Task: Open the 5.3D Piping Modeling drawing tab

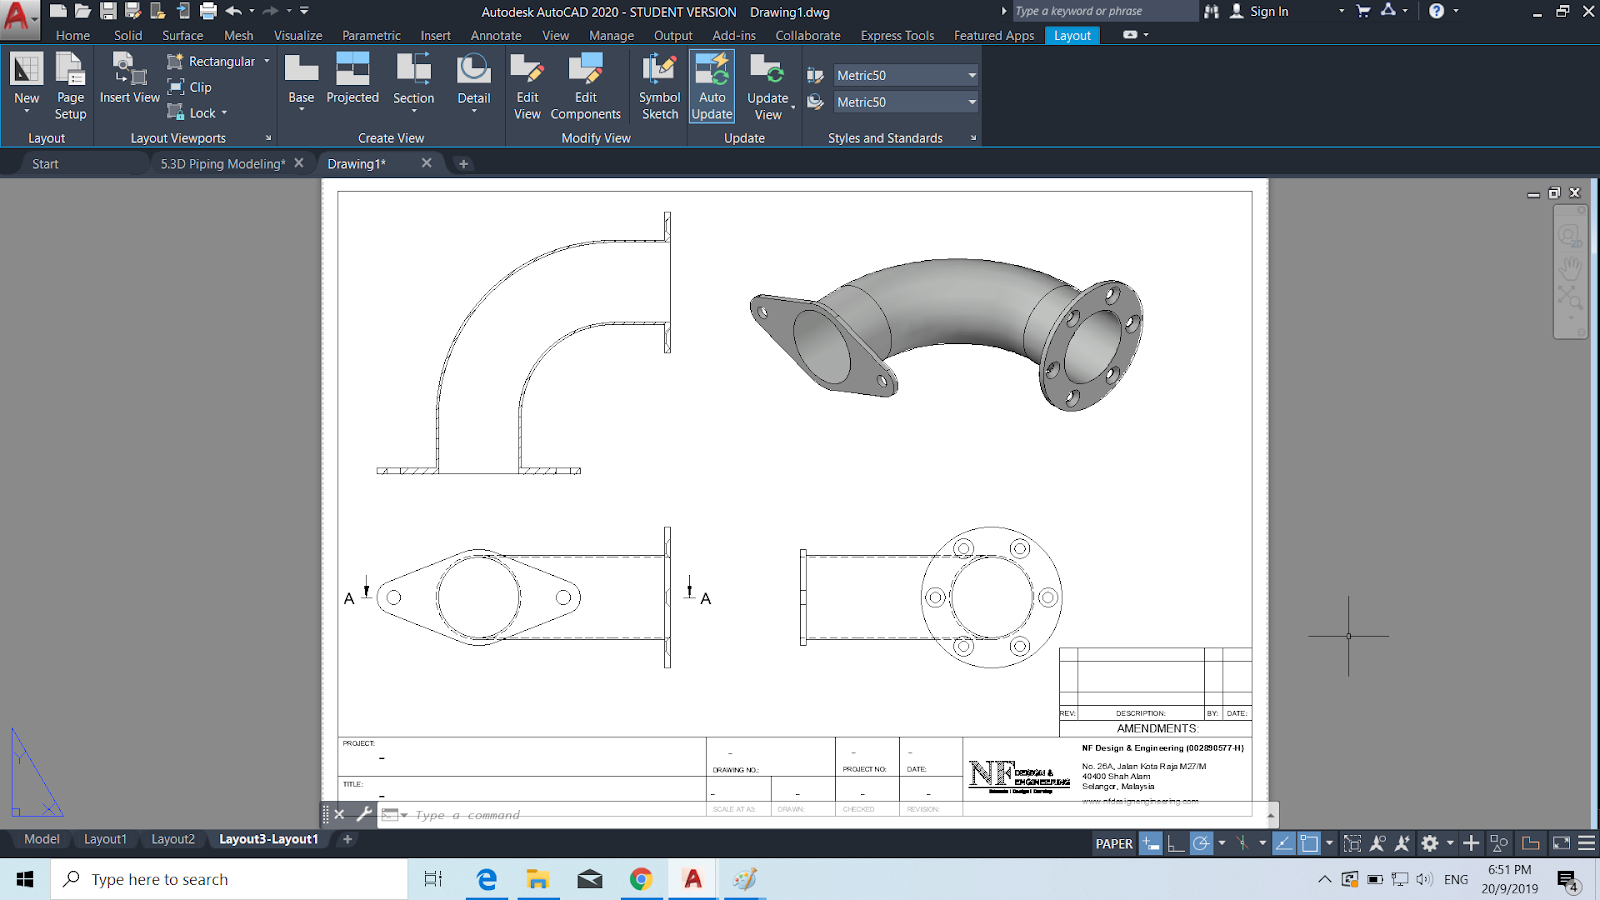Action: point(224,163)
